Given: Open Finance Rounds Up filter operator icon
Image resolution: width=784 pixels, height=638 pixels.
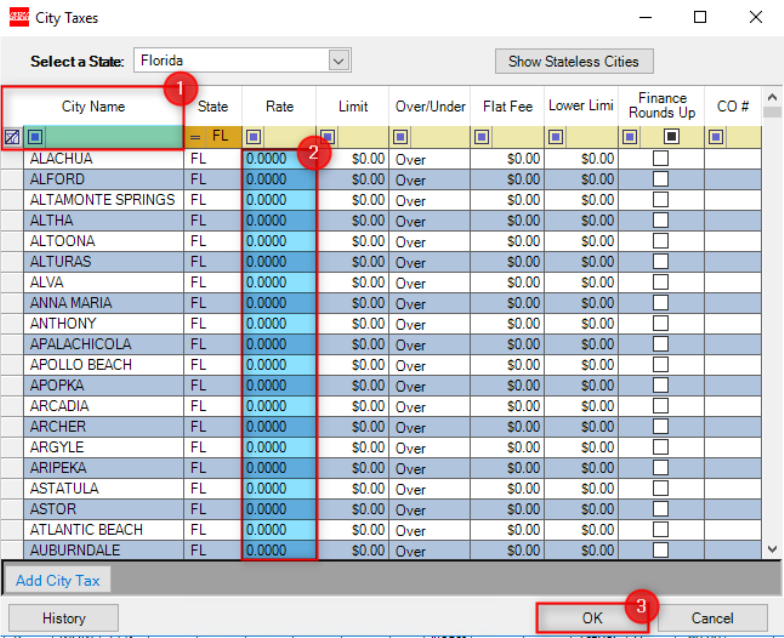Looking at the screenshot, I should click(630, 136).
